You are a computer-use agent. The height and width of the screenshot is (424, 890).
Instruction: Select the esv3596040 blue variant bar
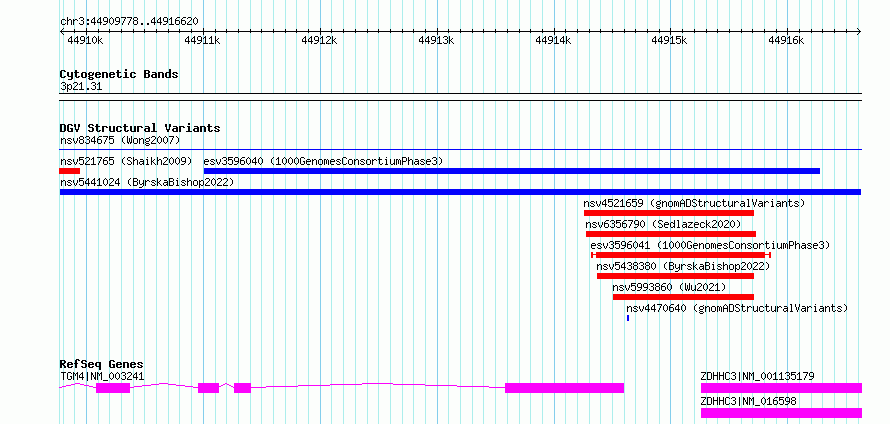(512, 171)
